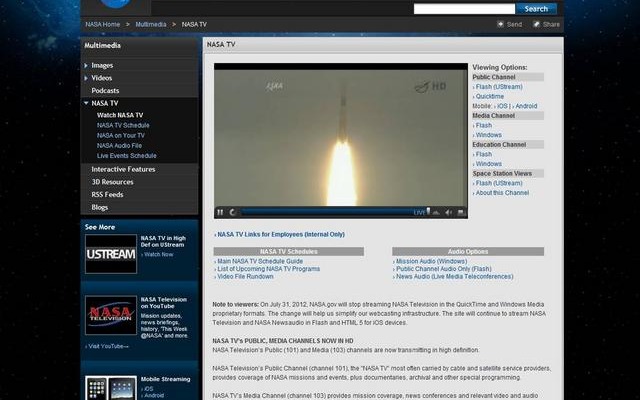
Task: Open Public Channel Audio Only (Flash)
Action: 444,269
